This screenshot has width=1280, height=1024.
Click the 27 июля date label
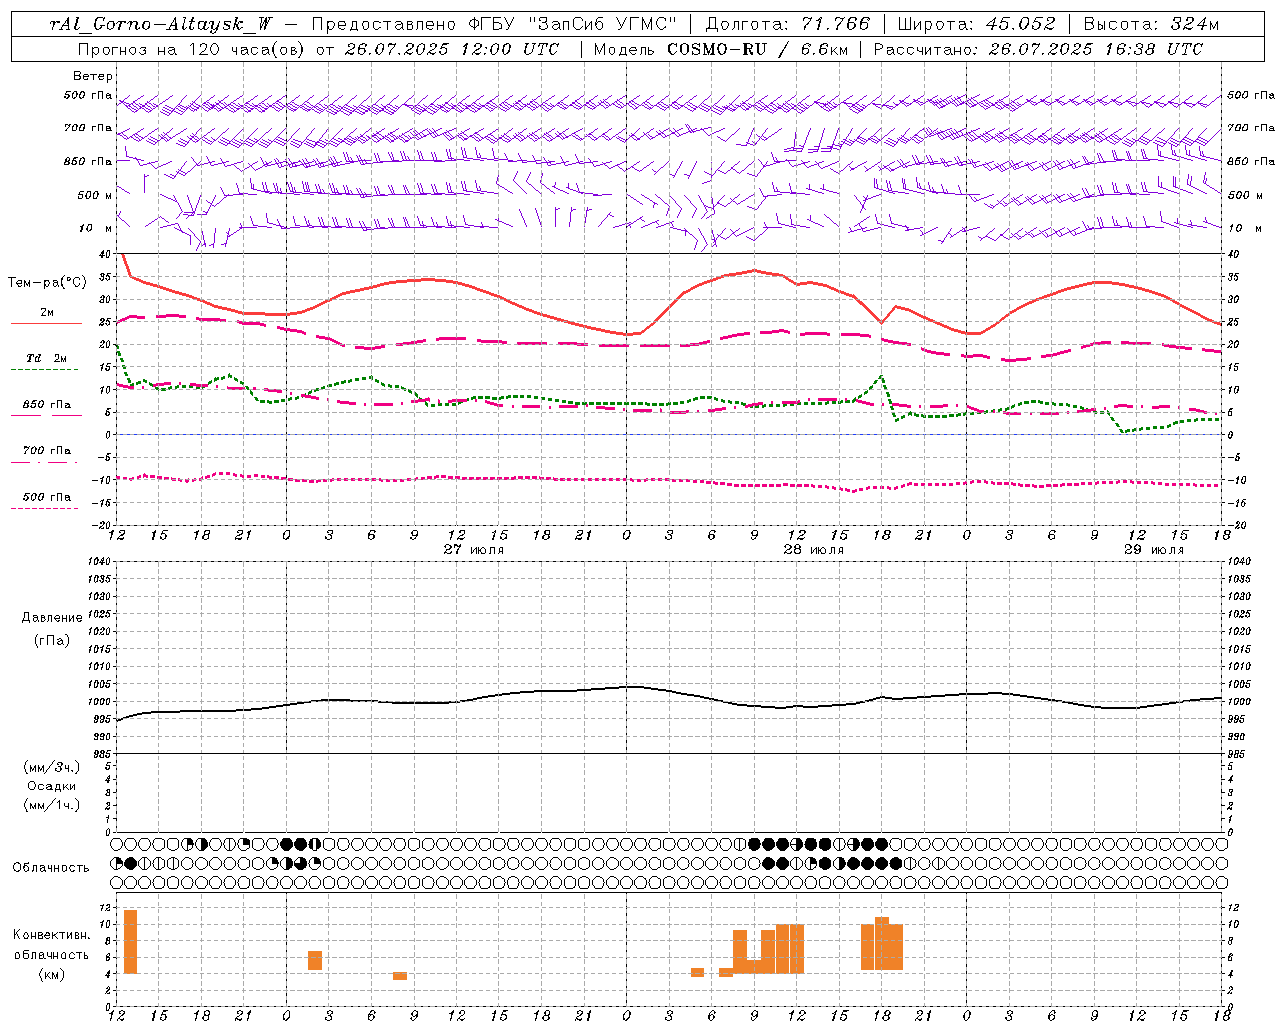474,549
